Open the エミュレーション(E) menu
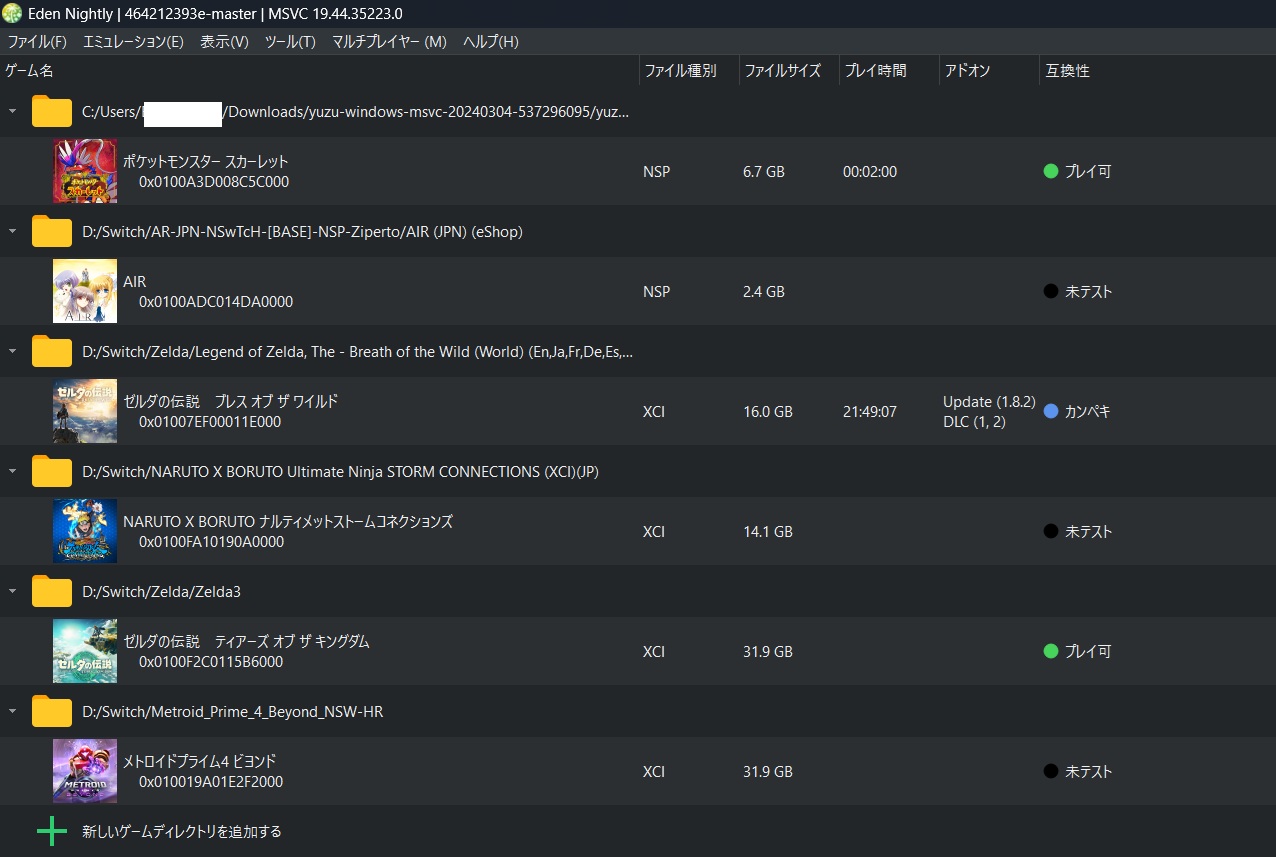This screenshot has width=1276, height=857. click(x=133, y=42)
